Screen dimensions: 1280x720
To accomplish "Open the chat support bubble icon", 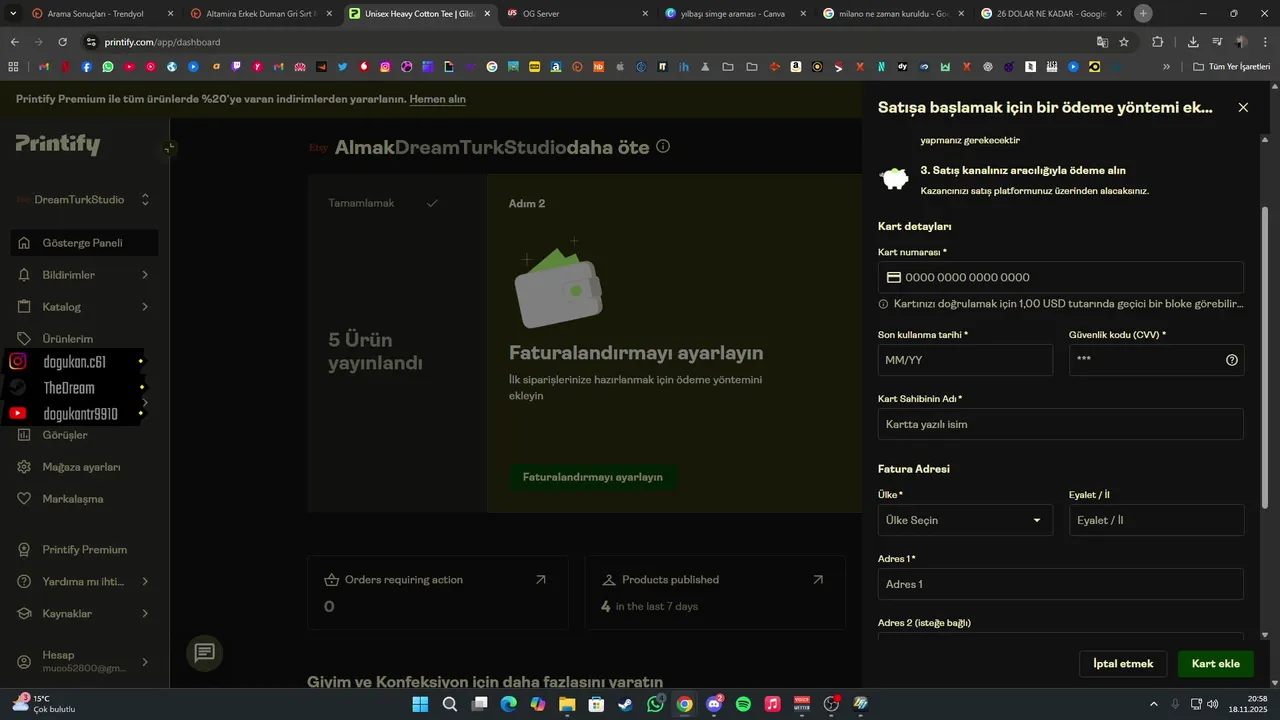I will click(205, 653).
